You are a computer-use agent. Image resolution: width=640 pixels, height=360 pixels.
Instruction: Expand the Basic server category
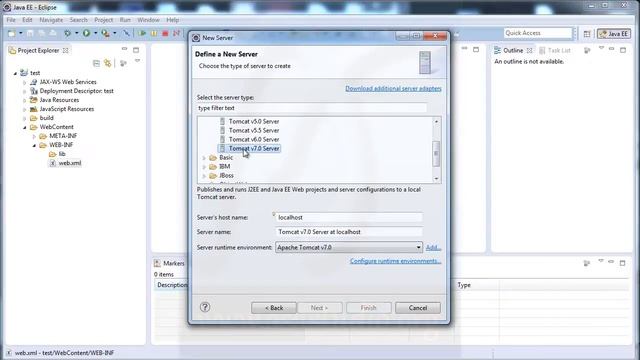click(204, 158)
